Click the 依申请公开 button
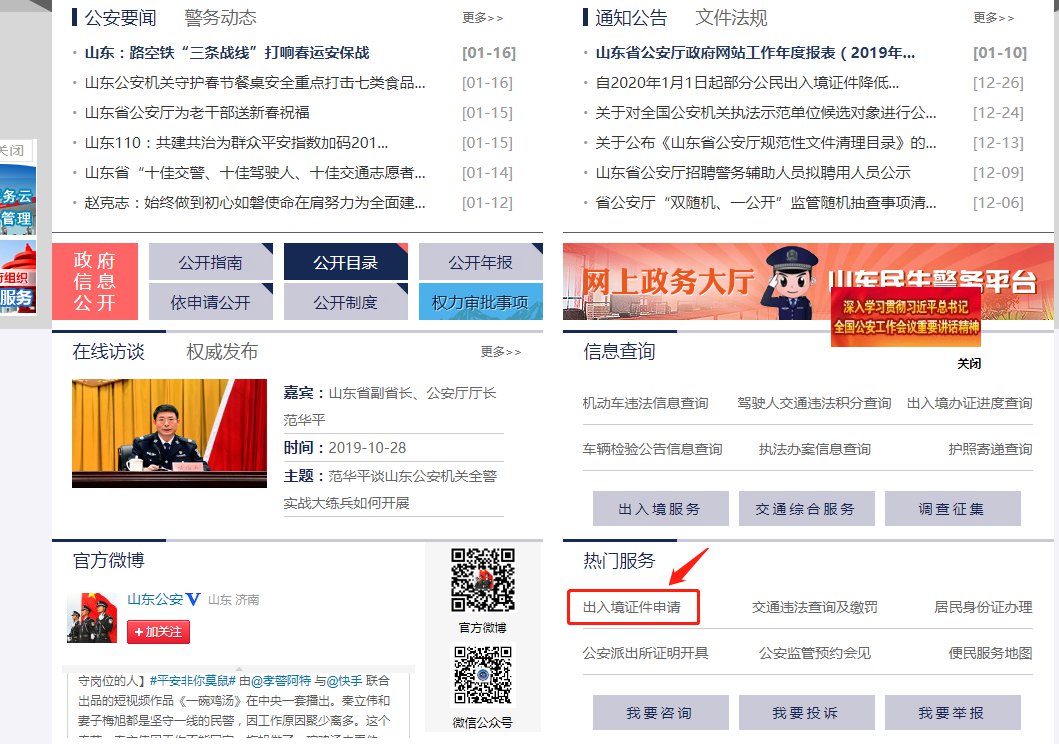The height and width of the screenshot is (744, 1059). coord(211,302)
